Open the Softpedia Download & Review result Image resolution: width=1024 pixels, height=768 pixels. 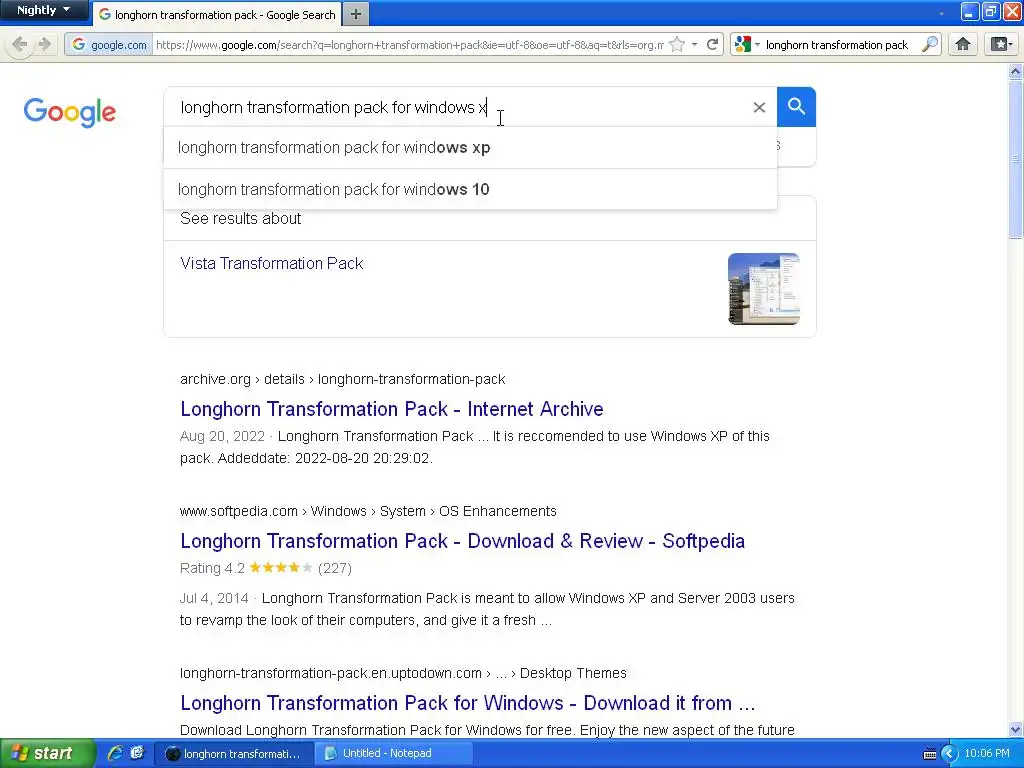(x=462, y=541)
